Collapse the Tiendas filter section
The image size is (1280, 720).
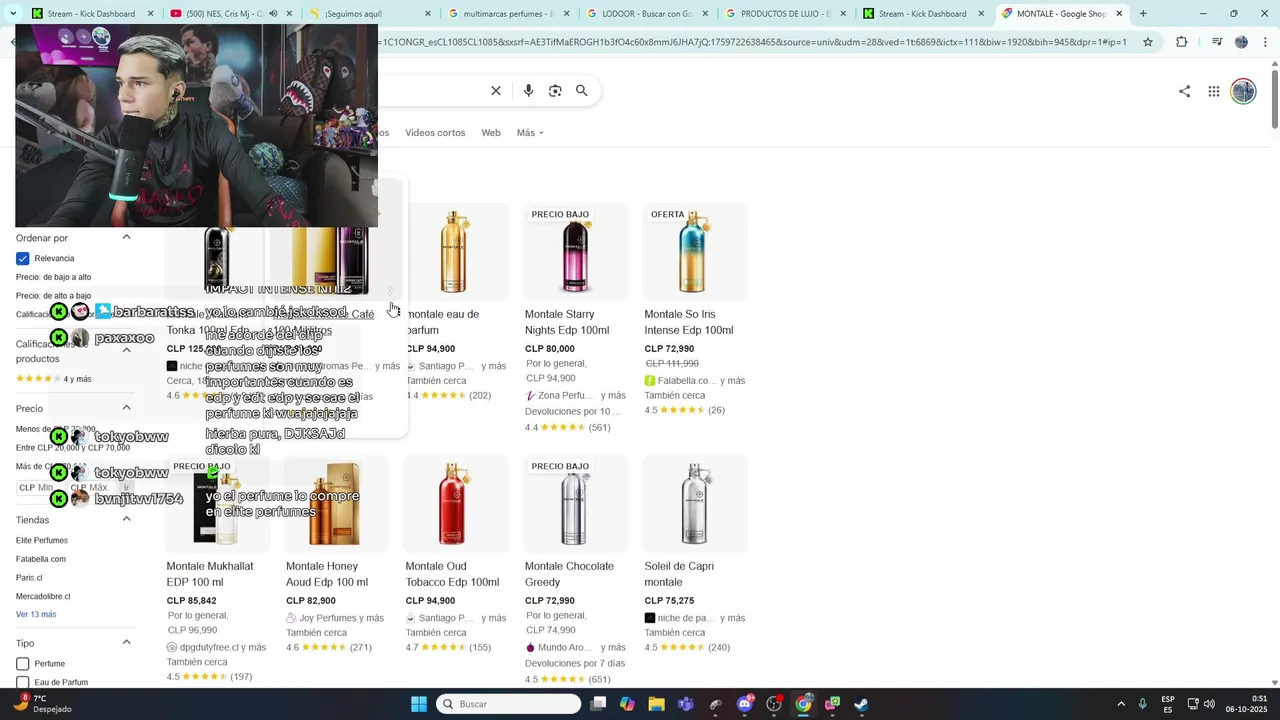(x=126, y=519)
